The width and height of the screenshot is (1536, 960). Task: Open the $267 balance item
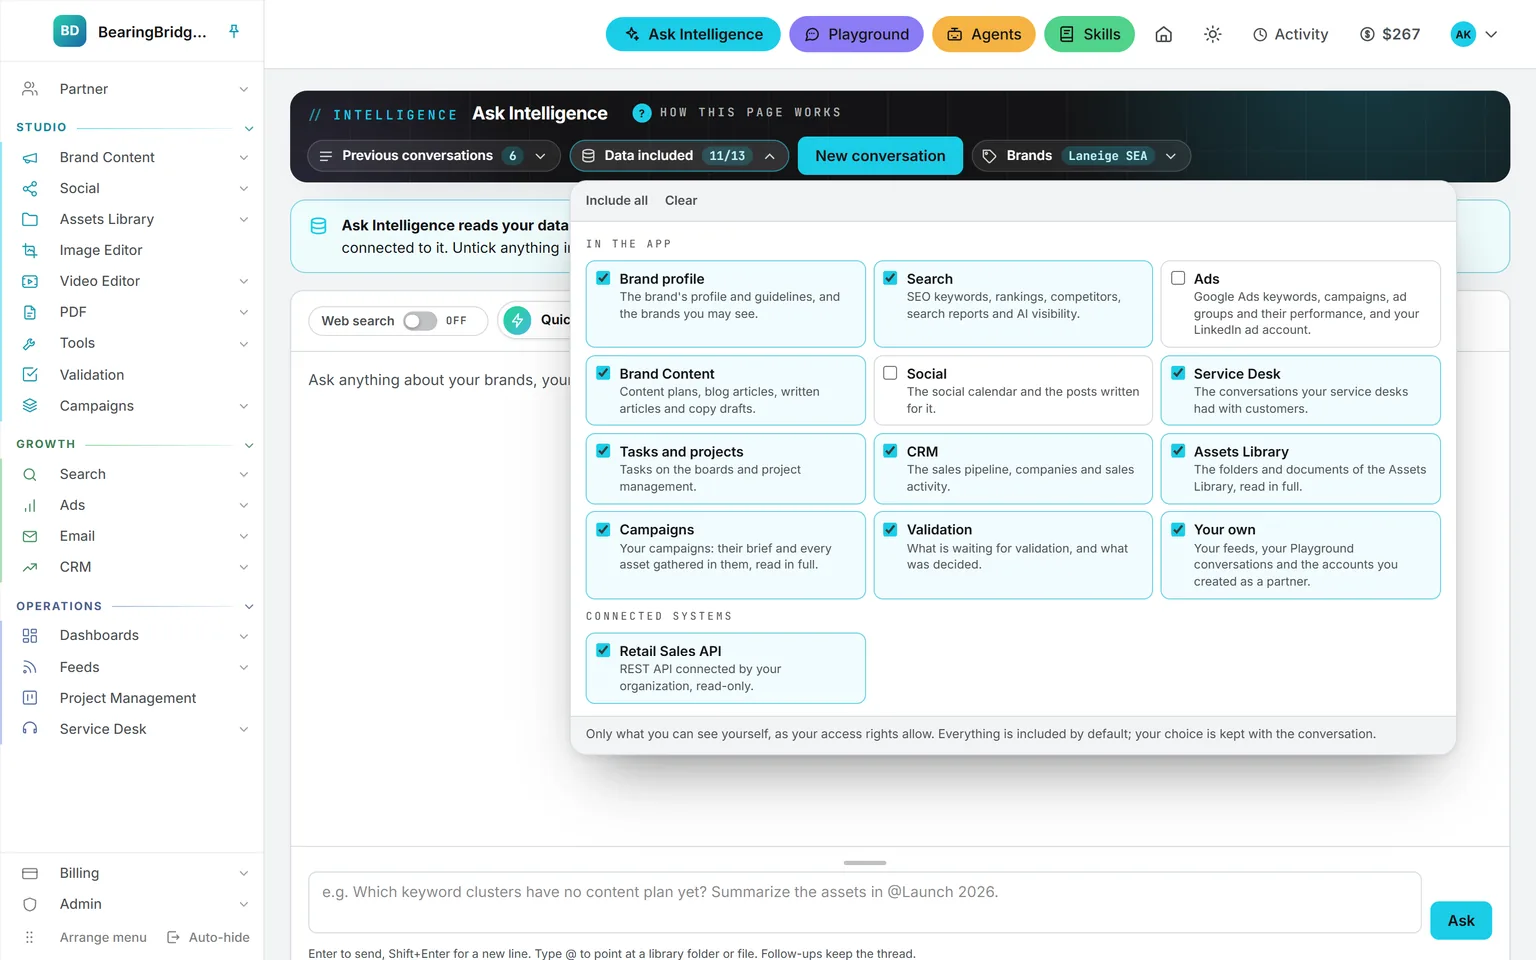[1390, 34]
